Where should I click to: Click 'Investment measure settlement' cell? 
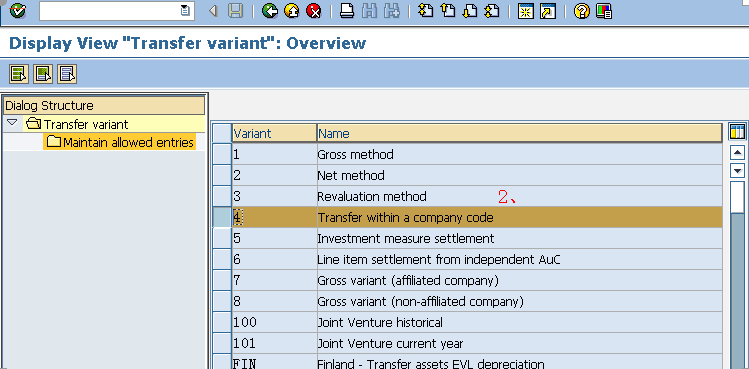pos(520,239)
